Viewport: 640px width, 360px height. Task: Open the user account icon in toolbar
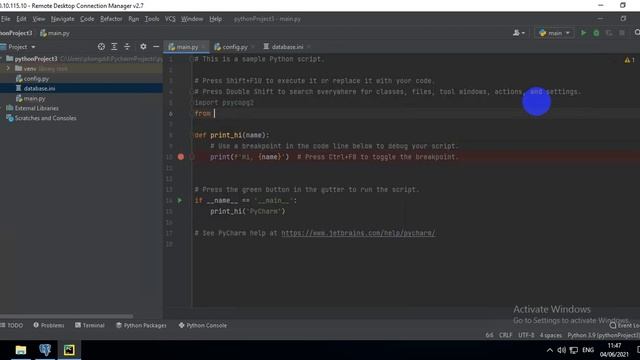[x=518, y=33]
